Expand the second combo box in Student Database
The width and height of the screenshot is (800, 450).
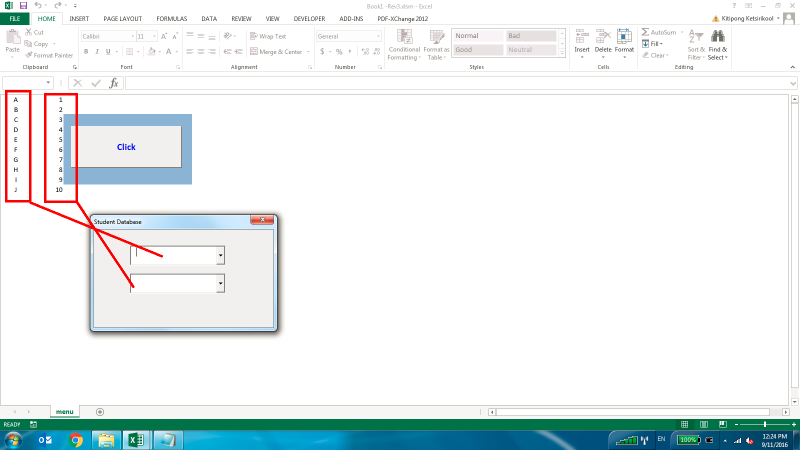tap(220, 284)
